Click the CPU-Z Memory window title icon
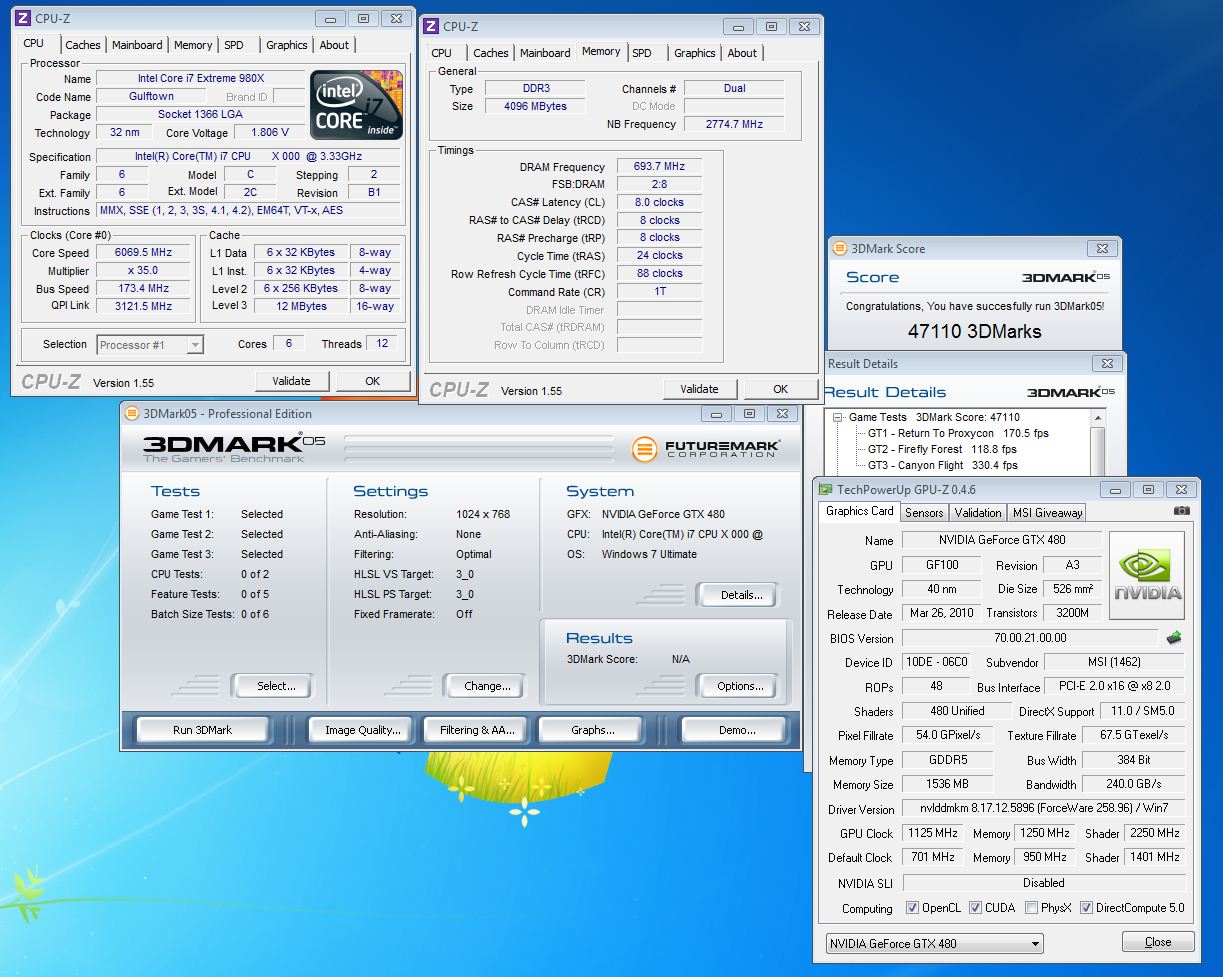The height and width of the screenshot is (977, 1223). pos(432,27)
